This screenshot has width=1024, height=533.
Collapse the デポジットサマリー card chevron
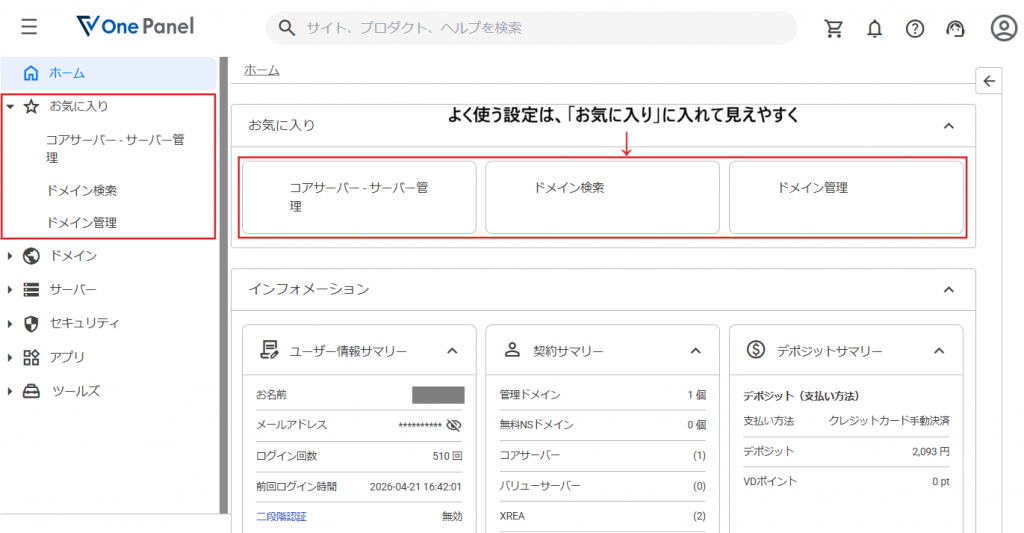[939, 351]
